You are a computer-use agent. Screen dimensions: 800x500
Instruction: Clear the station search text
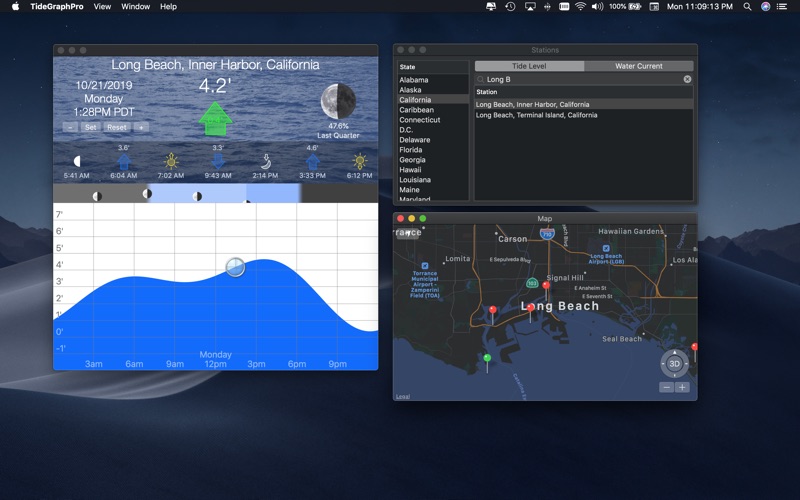687,79
